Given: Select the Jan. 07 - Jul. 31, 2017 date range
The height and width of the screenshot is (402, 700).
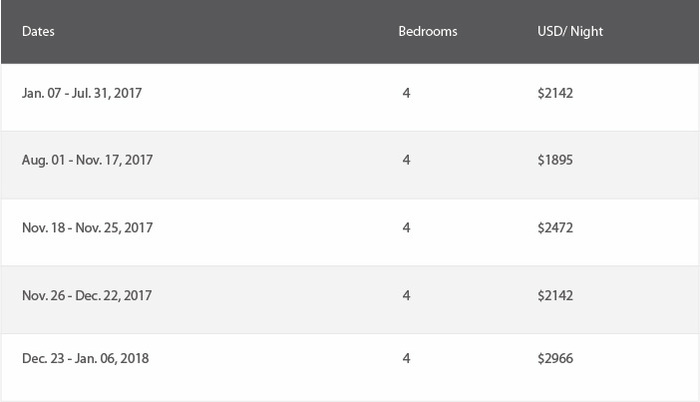Looking at the screenshot, I should pyautogui.click(x=82, y=93).
